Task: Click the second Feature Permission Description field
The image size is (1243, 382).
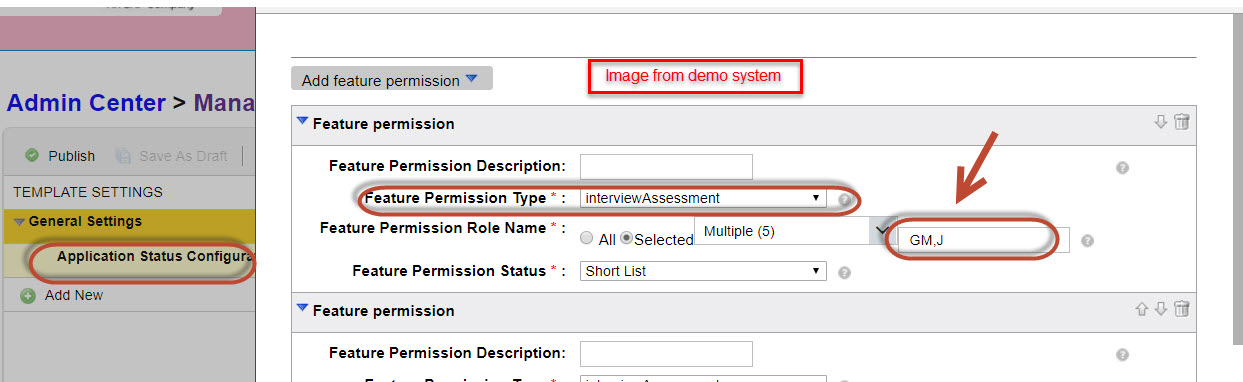Action: pyautogui.click(x=666, y=353)
